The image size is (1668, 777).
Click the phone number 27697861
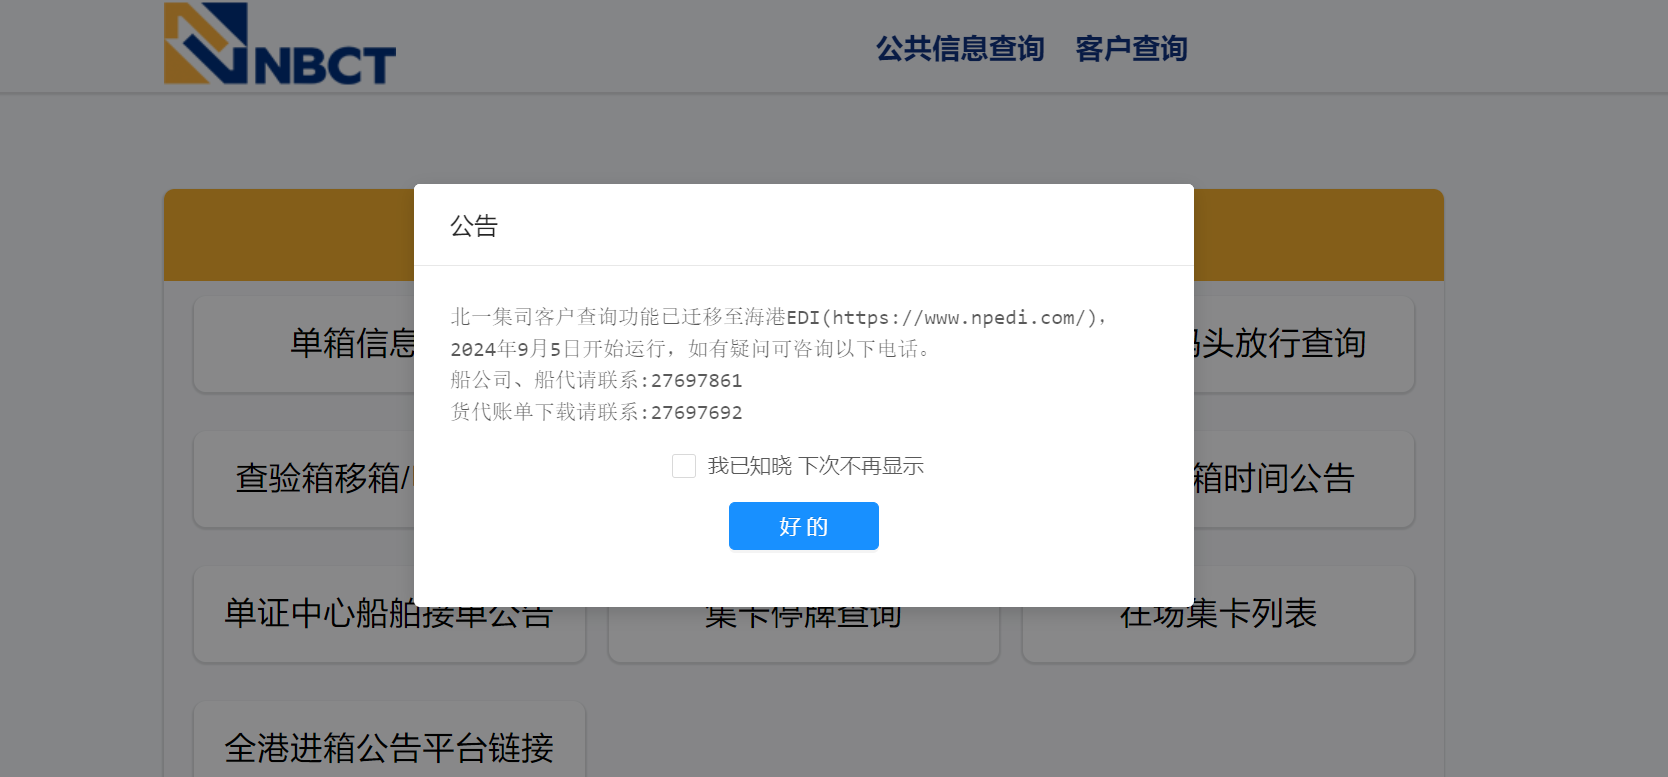tap(696, 381)
